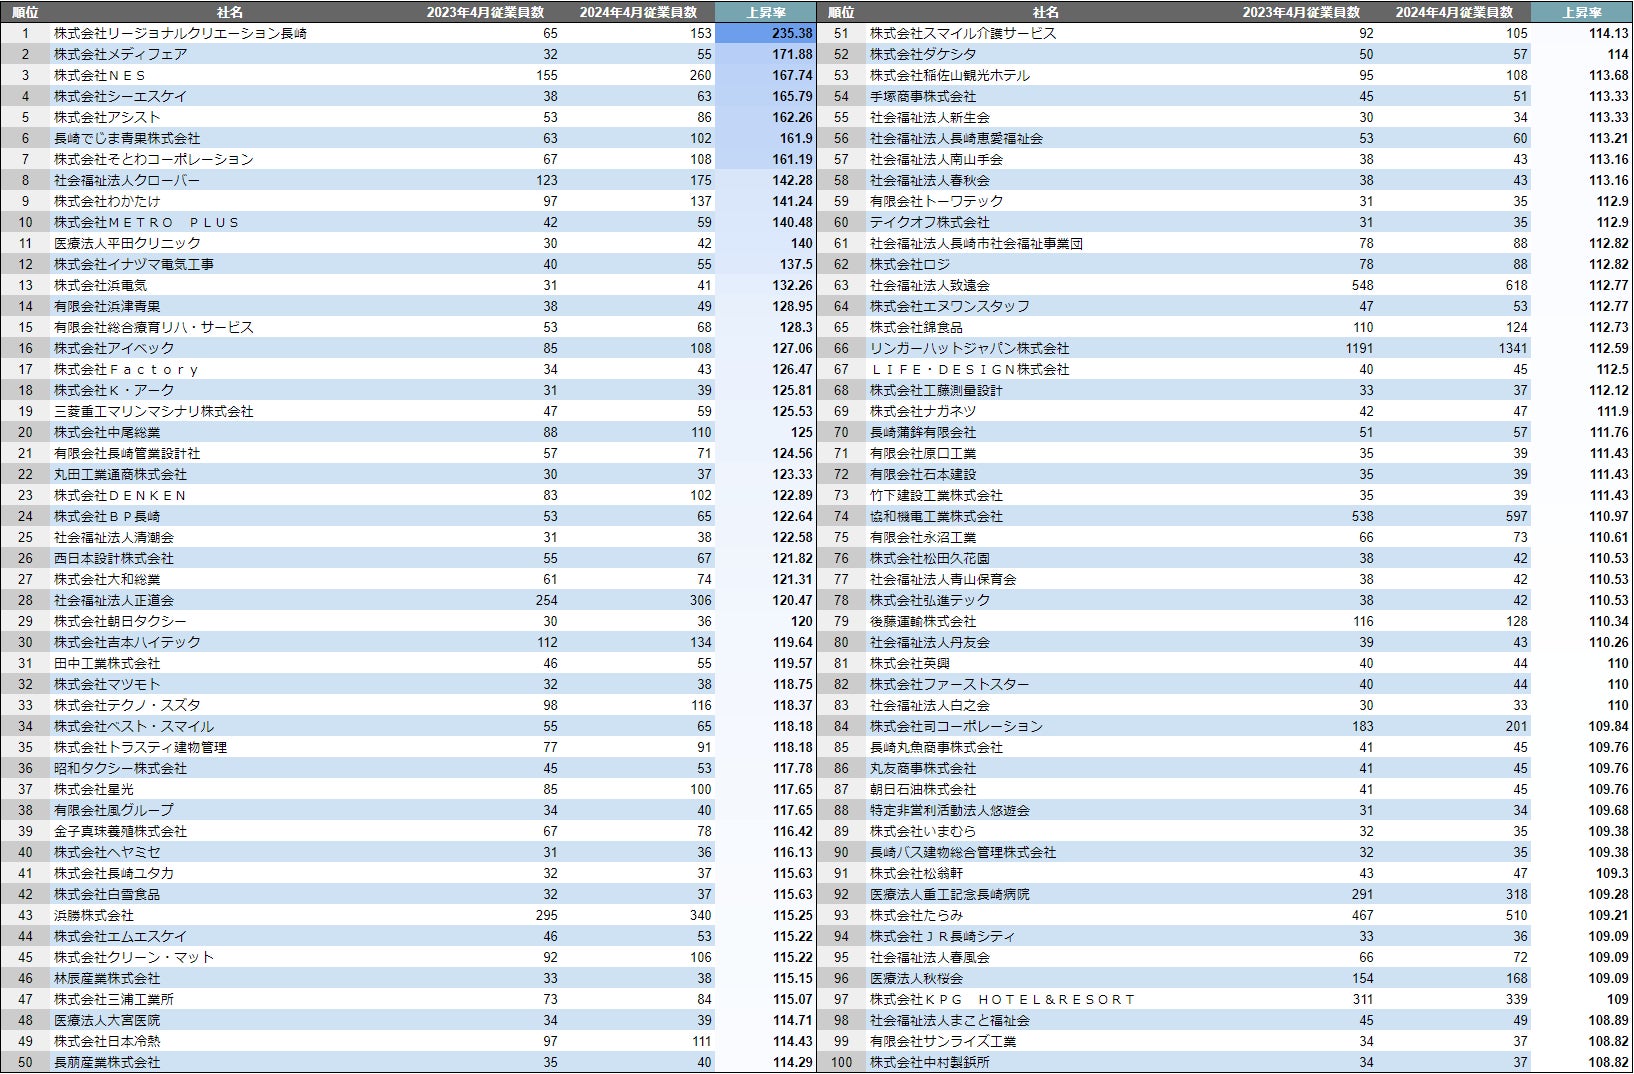The height and width of the screenshot is (1074, 1634).
Task: Click employee count 1191 for リンガーハットジャパン
Action: [1360, 348]
